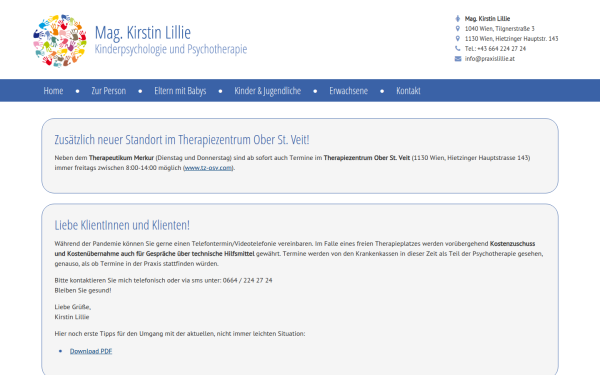Click the map pin icon for Tilgnerstraße 3
The image size is (600, 375).
click(457, 28)
